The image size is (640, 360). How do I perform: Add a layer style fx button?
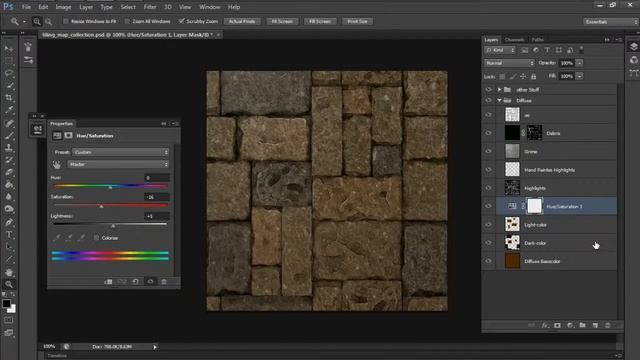[x=545, y=325]
